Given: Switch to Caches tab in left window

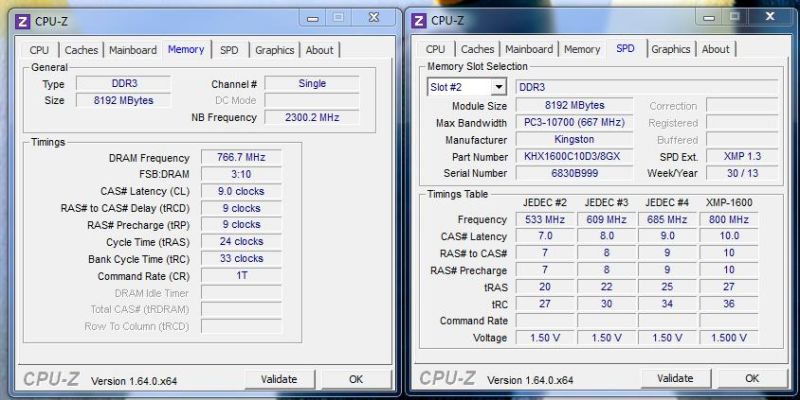Looking at the screenshot, I should point(81,50).
